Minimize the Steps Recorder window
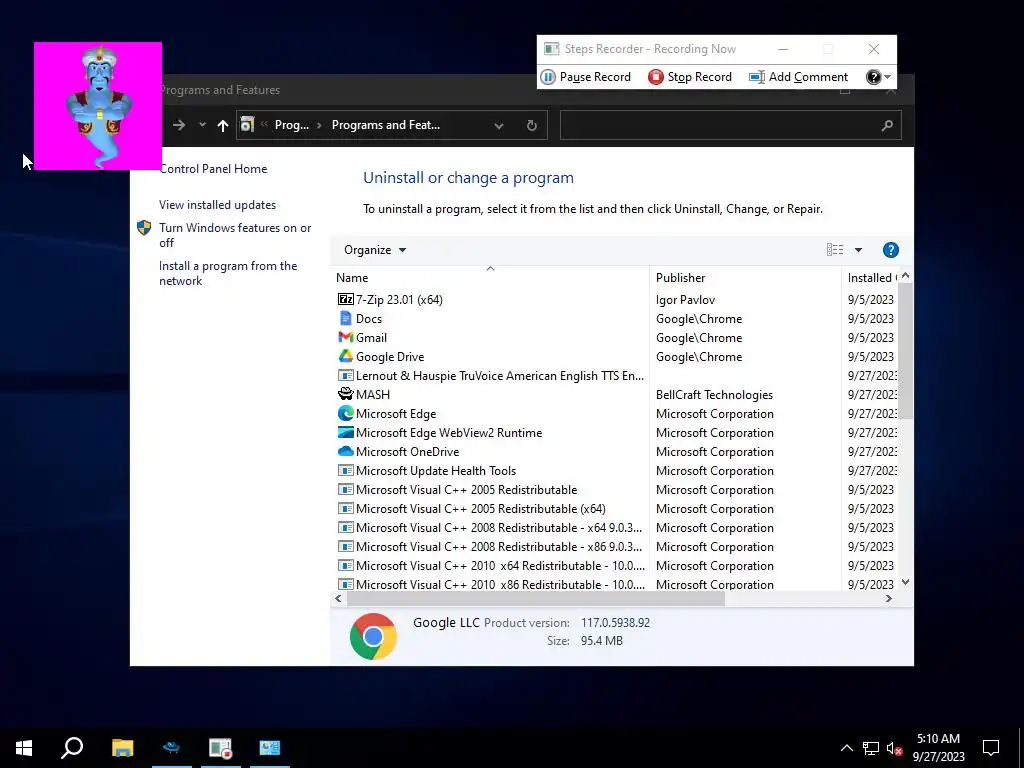Image resolution: width=1024 pixels, height=768 pixels. point(783,49)
